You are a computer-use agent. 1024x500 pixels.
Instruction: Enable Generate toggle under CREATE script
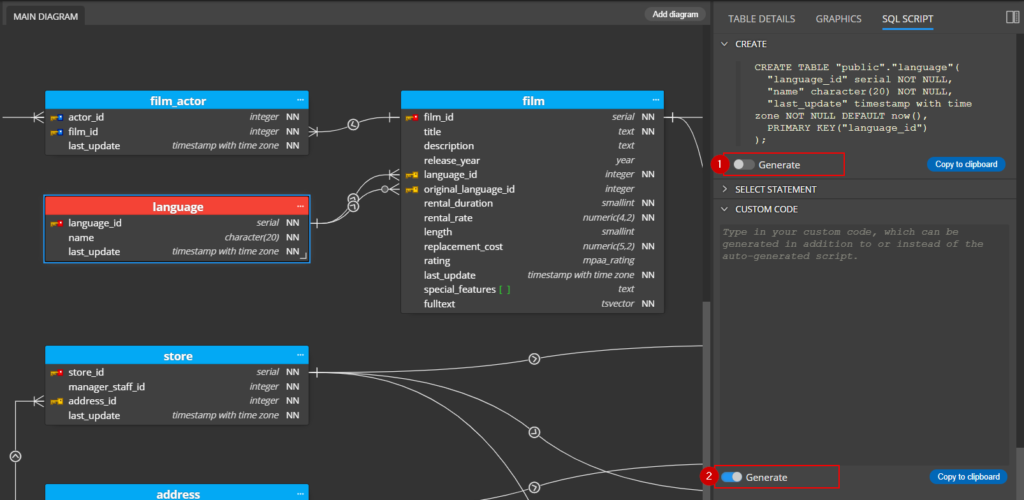coord(743,165)
